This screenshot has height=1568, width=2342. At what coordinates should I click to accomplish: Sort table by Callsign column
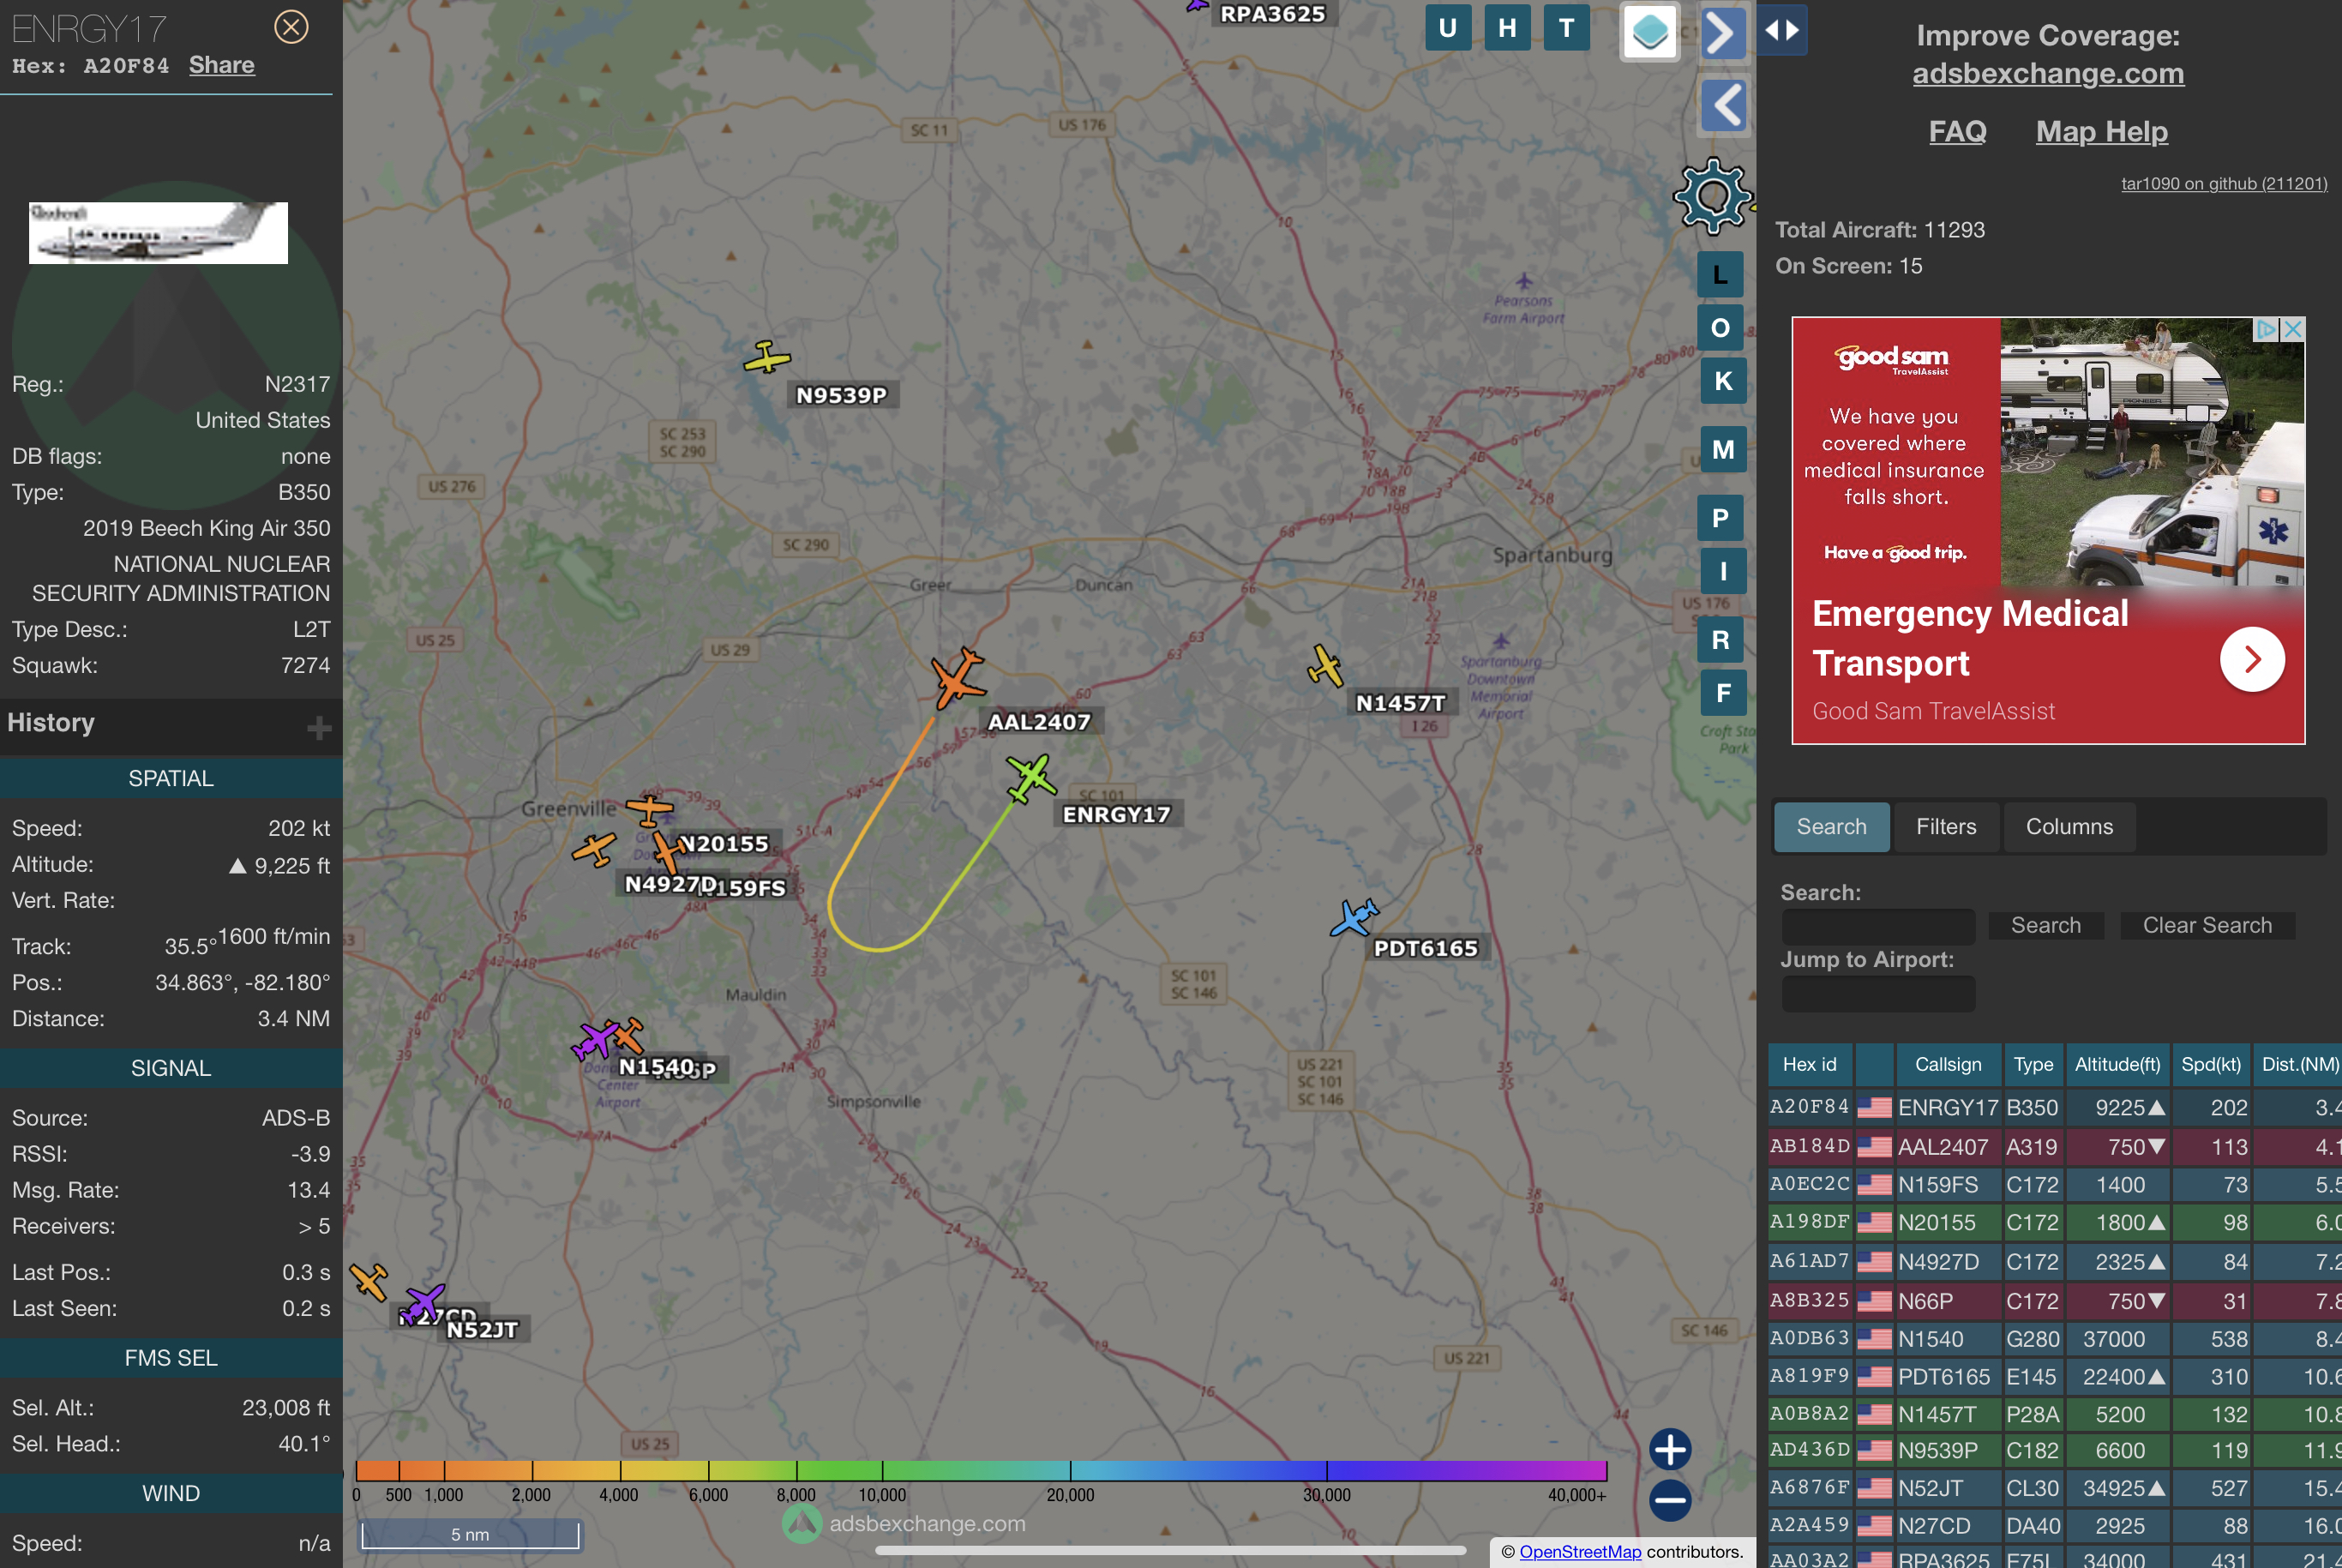pyautogui.click(x=1947, y=1064)
